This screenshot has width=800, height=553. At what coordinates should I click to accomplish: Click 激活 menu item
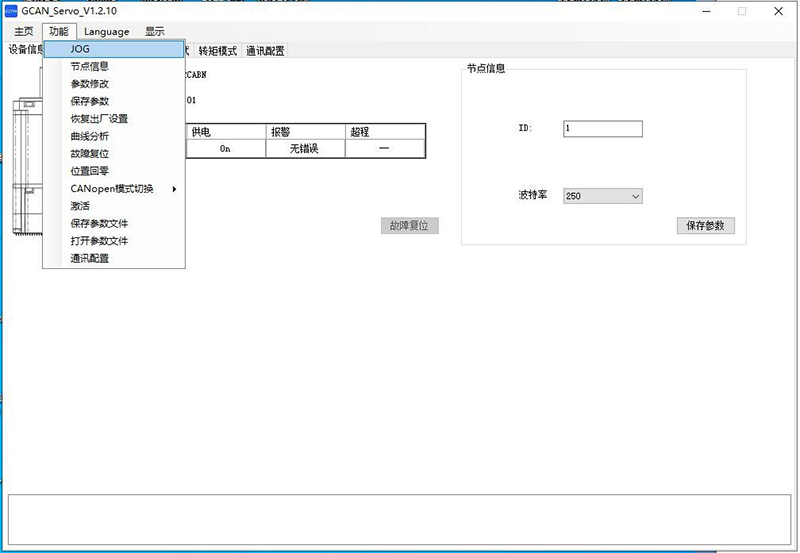(x=79, y=206)
